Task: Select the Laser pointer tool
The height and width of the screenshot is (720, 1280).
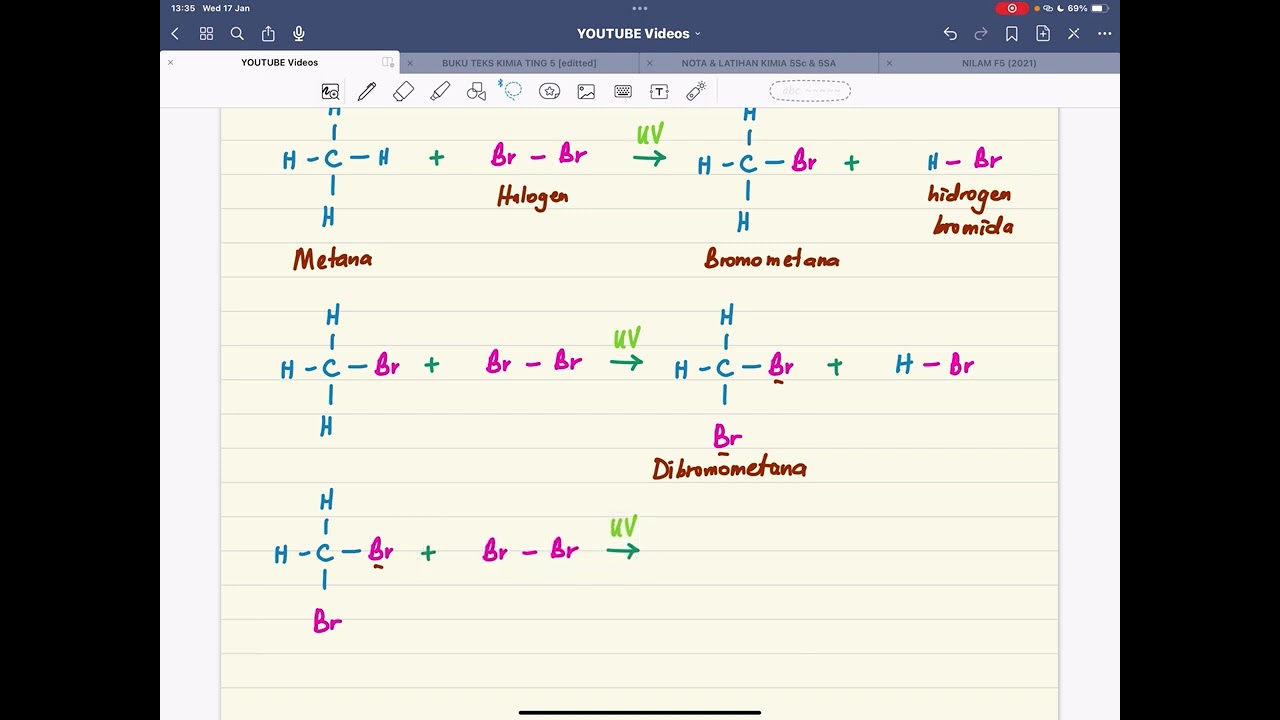Action: [x=696, y=91]
